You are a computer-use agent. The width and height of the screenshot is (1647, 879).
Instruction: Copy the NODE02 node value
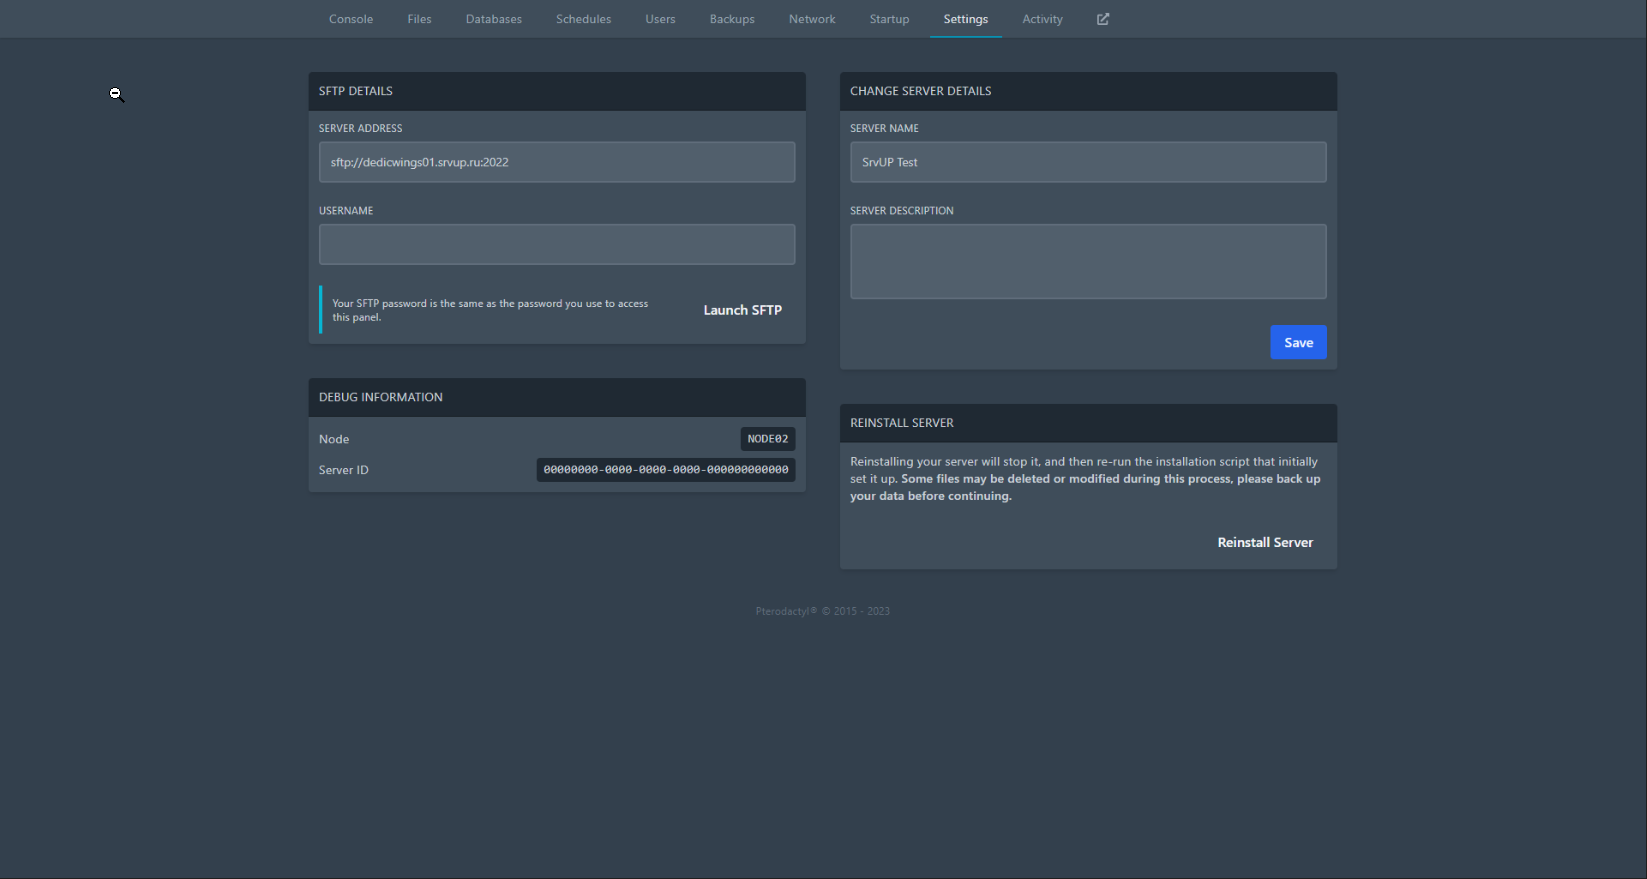pyautogui.click(x=768, y=439)
